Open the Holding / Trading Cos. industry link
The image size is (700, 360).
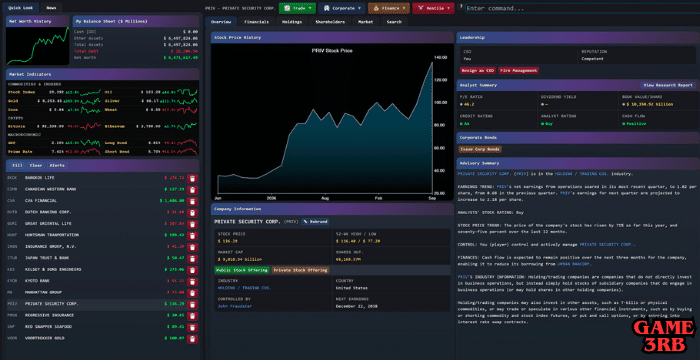click(x=244, y=288)
